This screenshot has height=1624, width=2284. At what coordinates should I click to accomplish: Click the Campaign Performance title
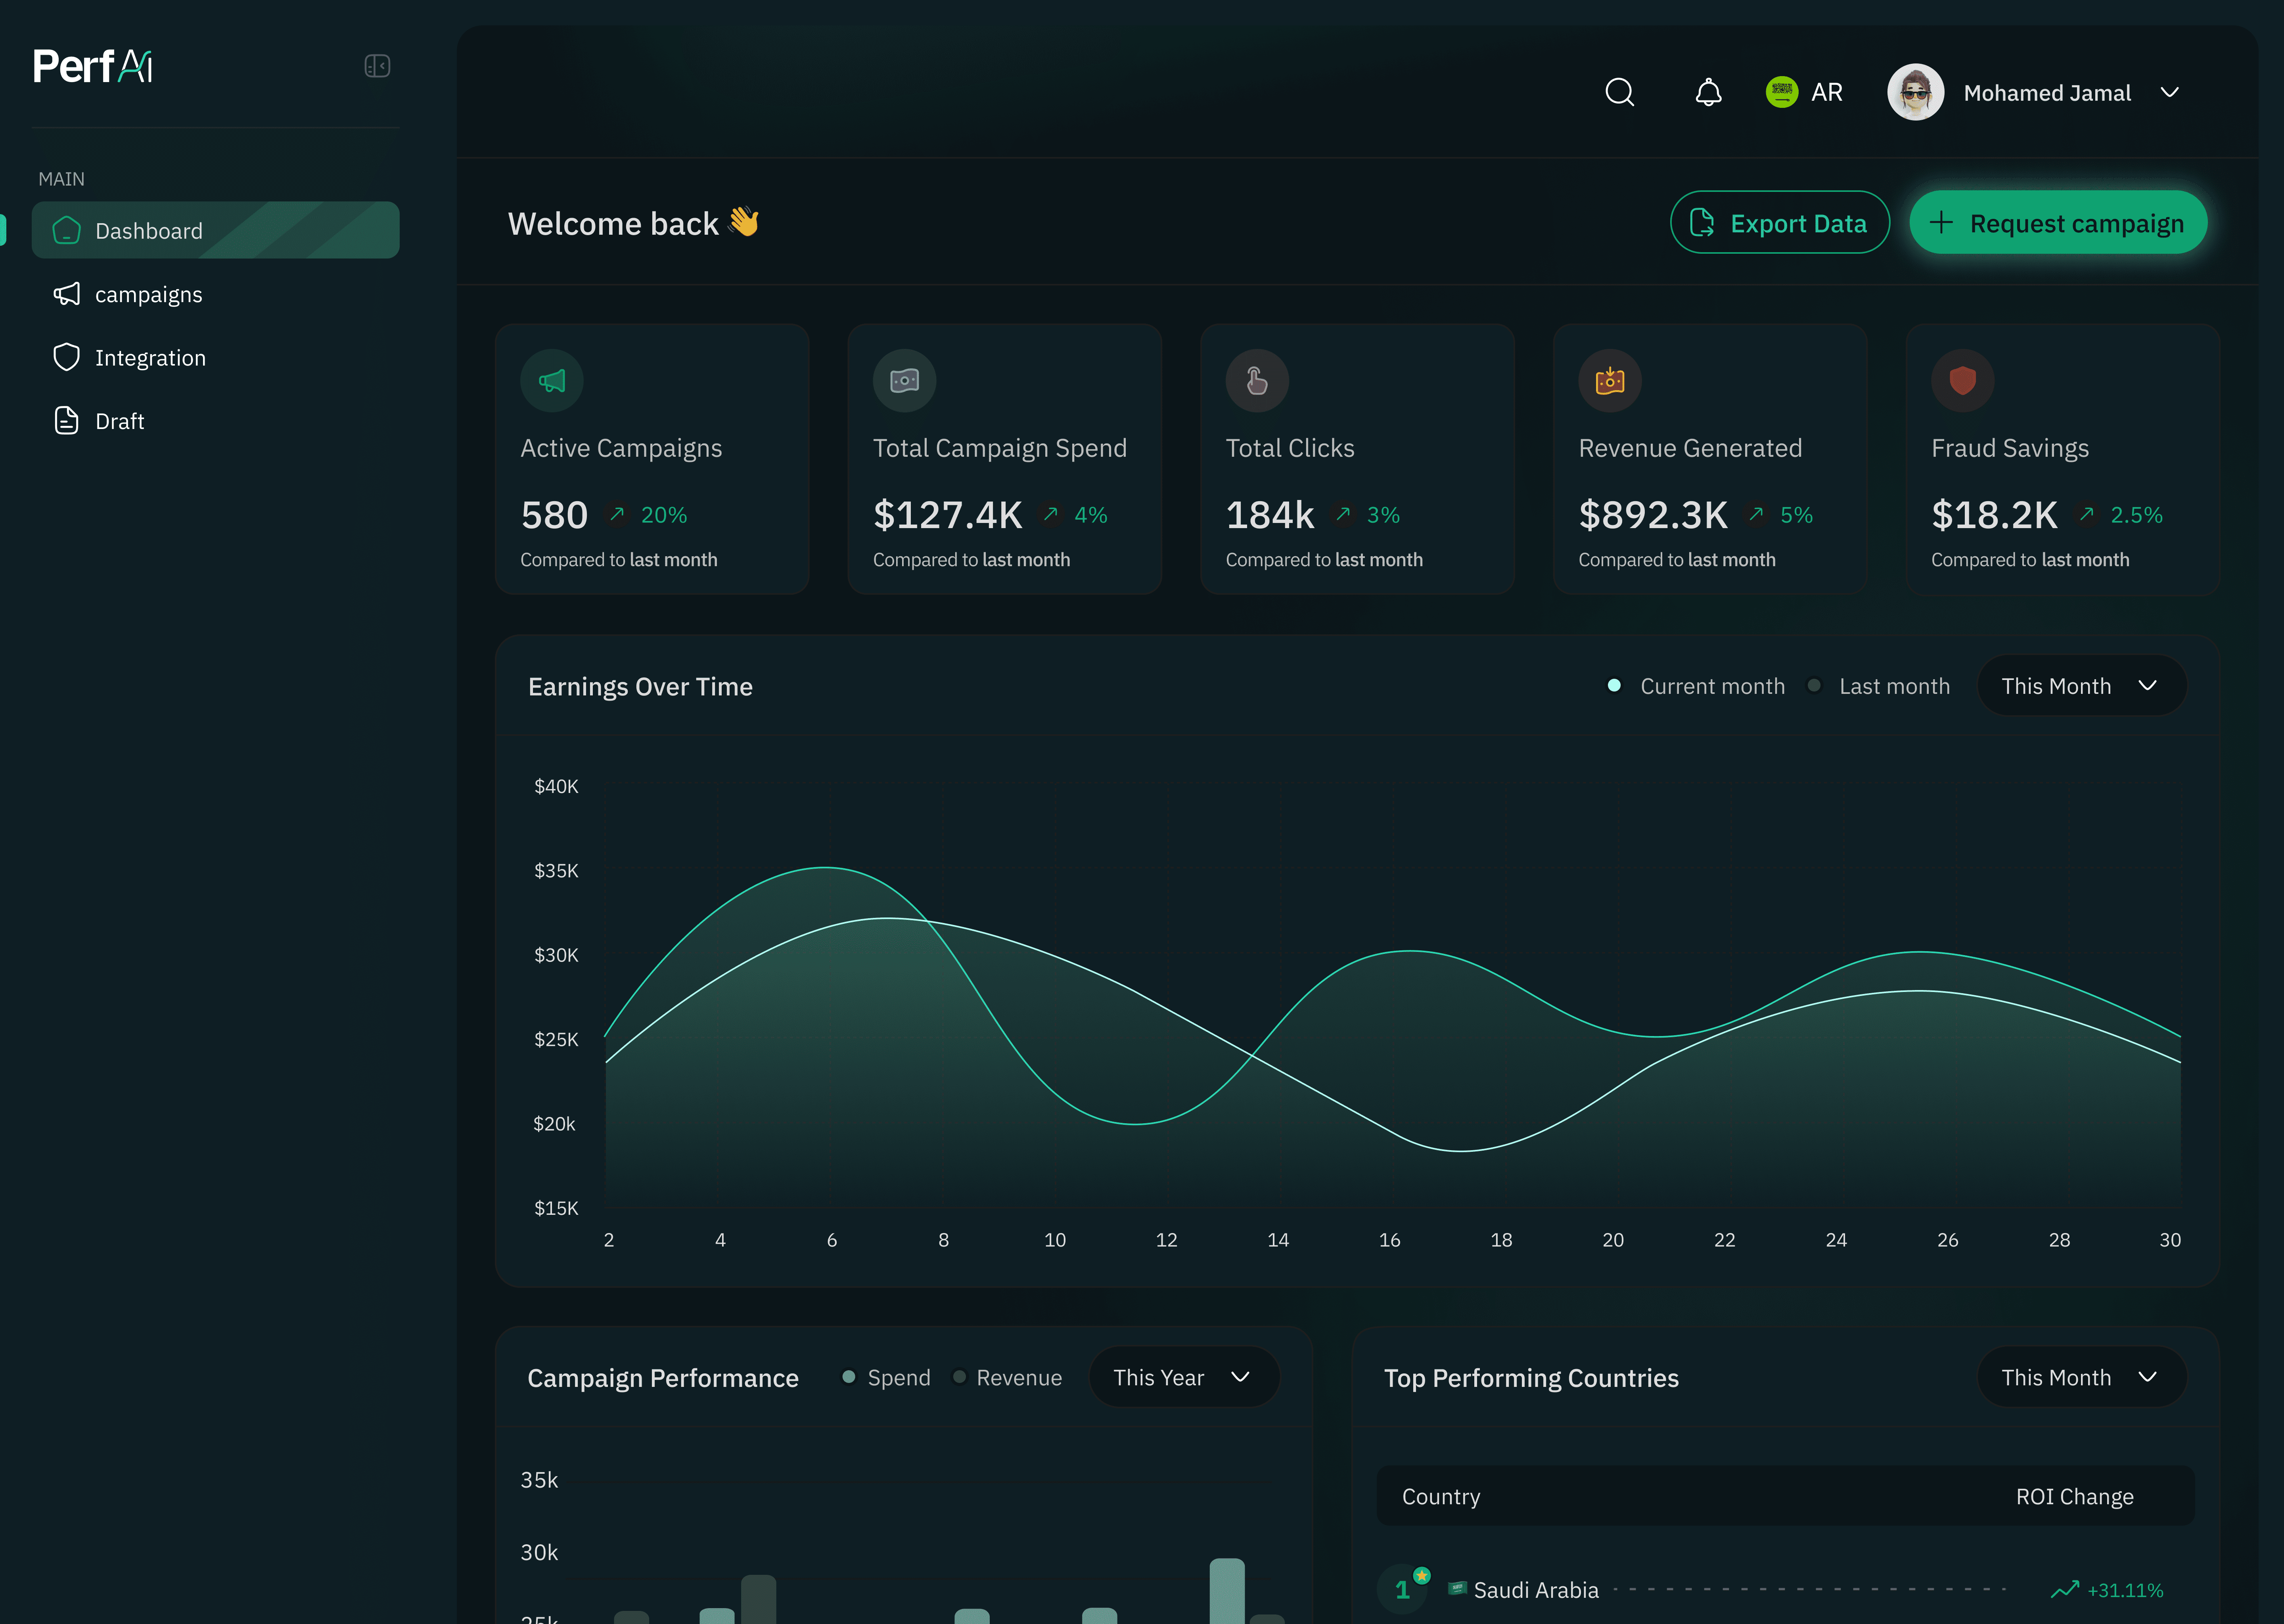(x=663, y=1378)
